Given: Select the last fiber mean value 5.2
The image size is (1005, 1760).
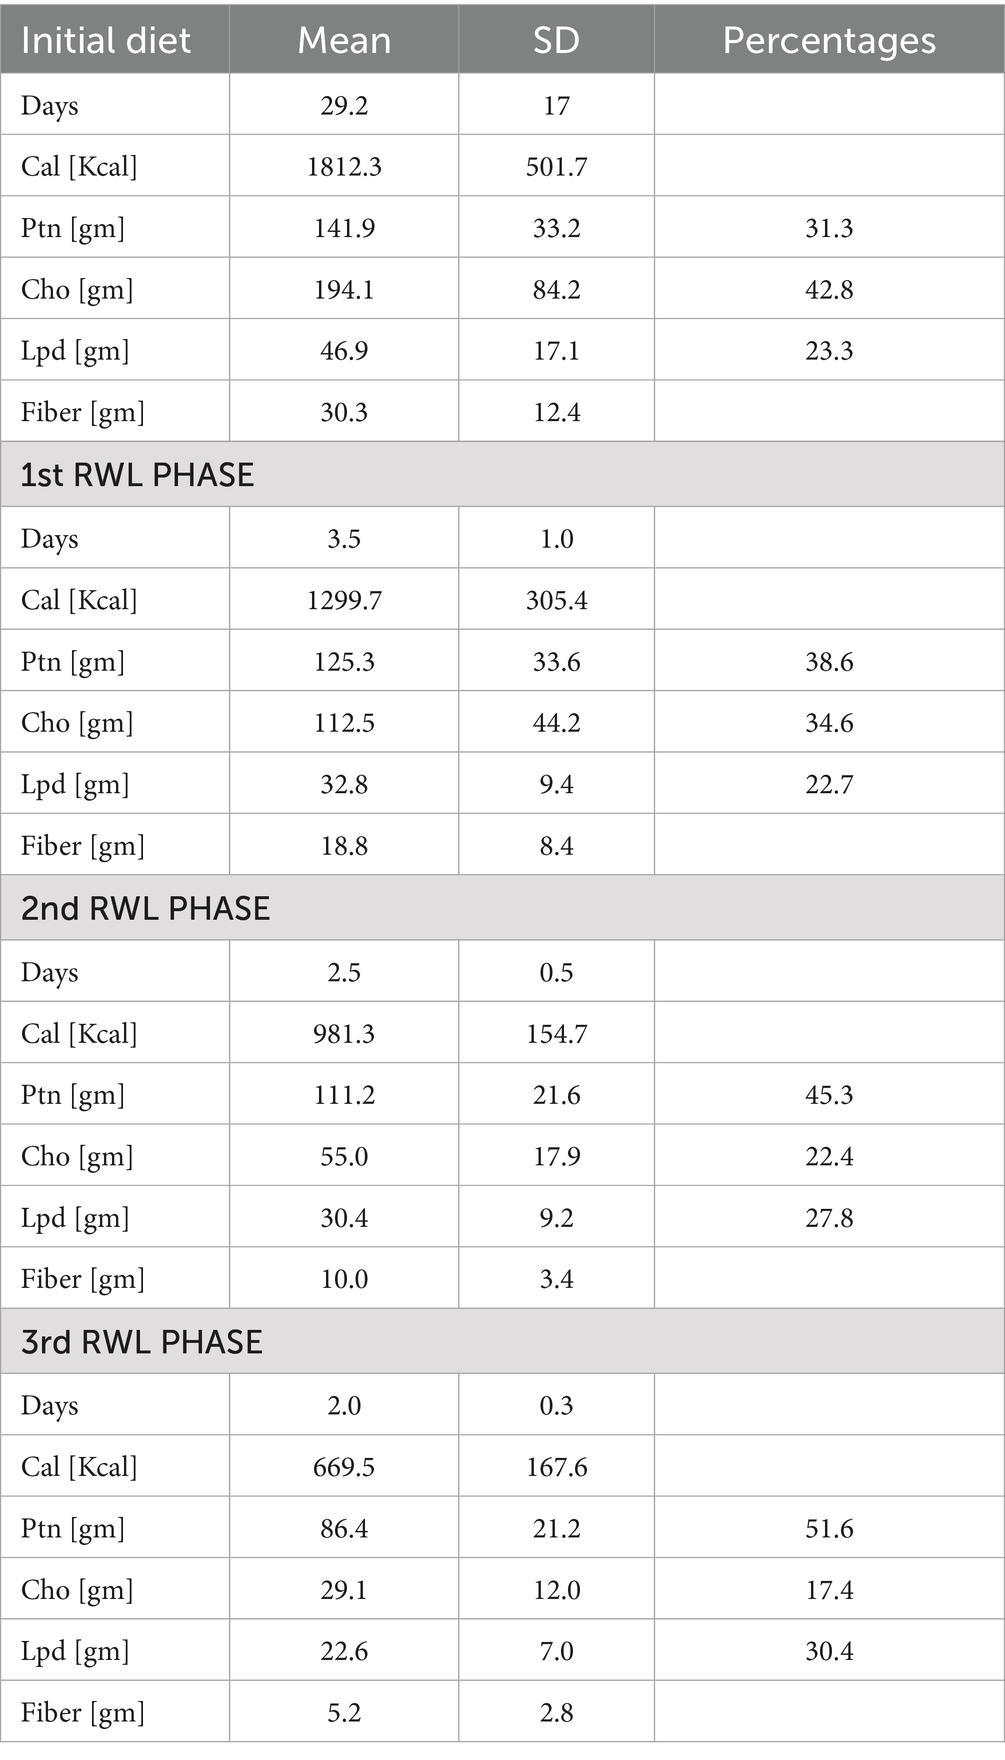Looking at the screenshot, I should click(x=344, y=1712).
